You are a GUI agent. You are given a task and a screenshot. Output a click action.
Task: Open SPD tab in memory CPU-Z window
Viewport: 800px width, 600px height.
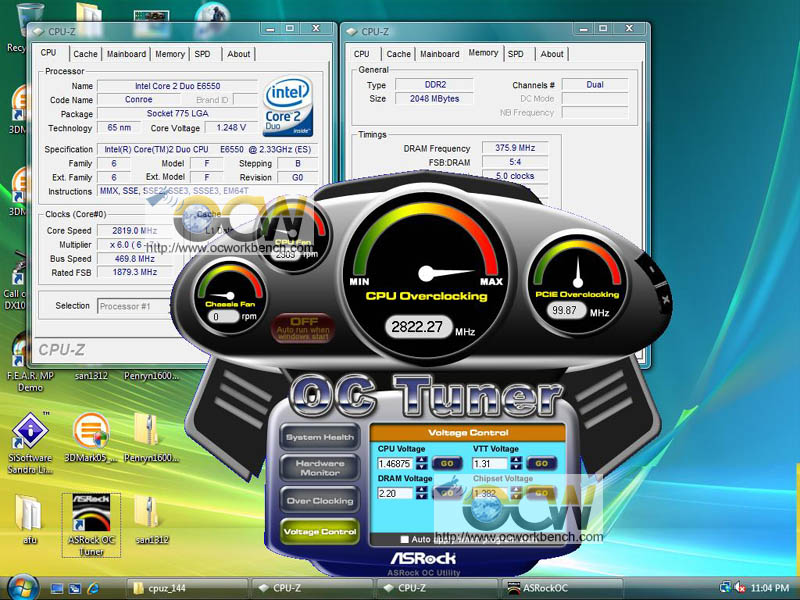tap(515, 54)
